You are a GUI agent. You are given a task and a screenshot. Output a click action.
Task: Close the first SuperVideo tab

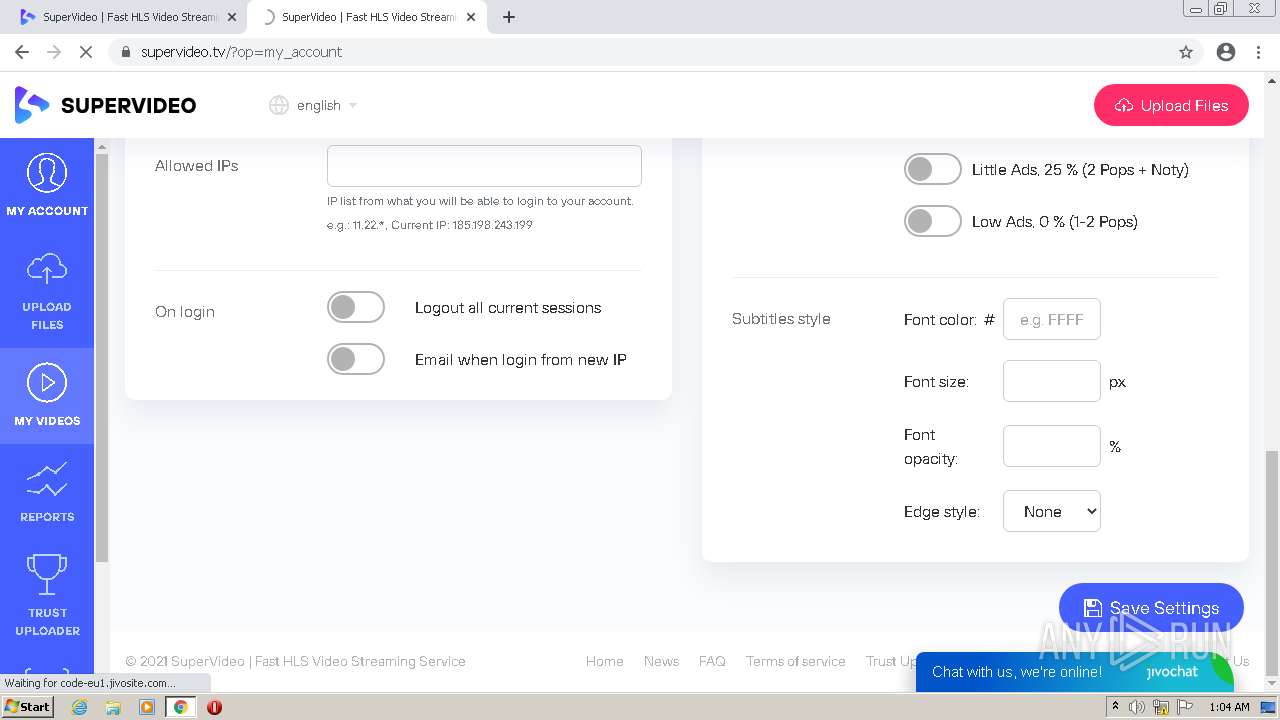[x=232, y=17]
